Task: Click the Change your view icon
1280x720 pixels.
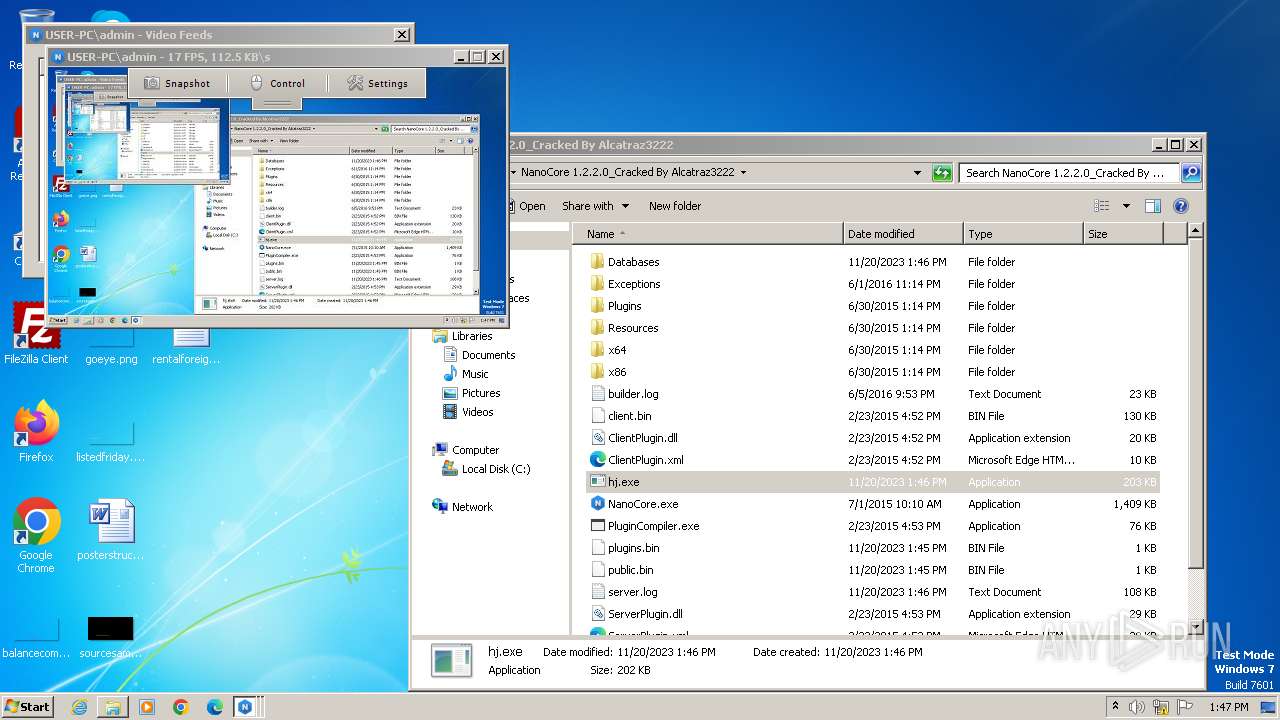Action: point(1102,206)
